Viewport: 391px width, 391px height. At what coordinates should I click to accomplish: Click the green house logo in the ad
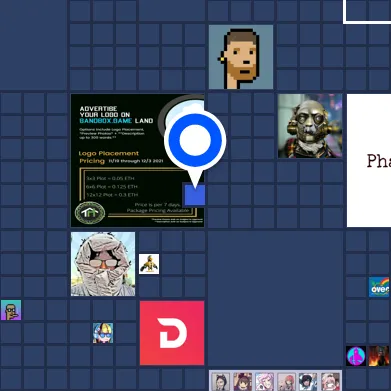pos(90,213)
